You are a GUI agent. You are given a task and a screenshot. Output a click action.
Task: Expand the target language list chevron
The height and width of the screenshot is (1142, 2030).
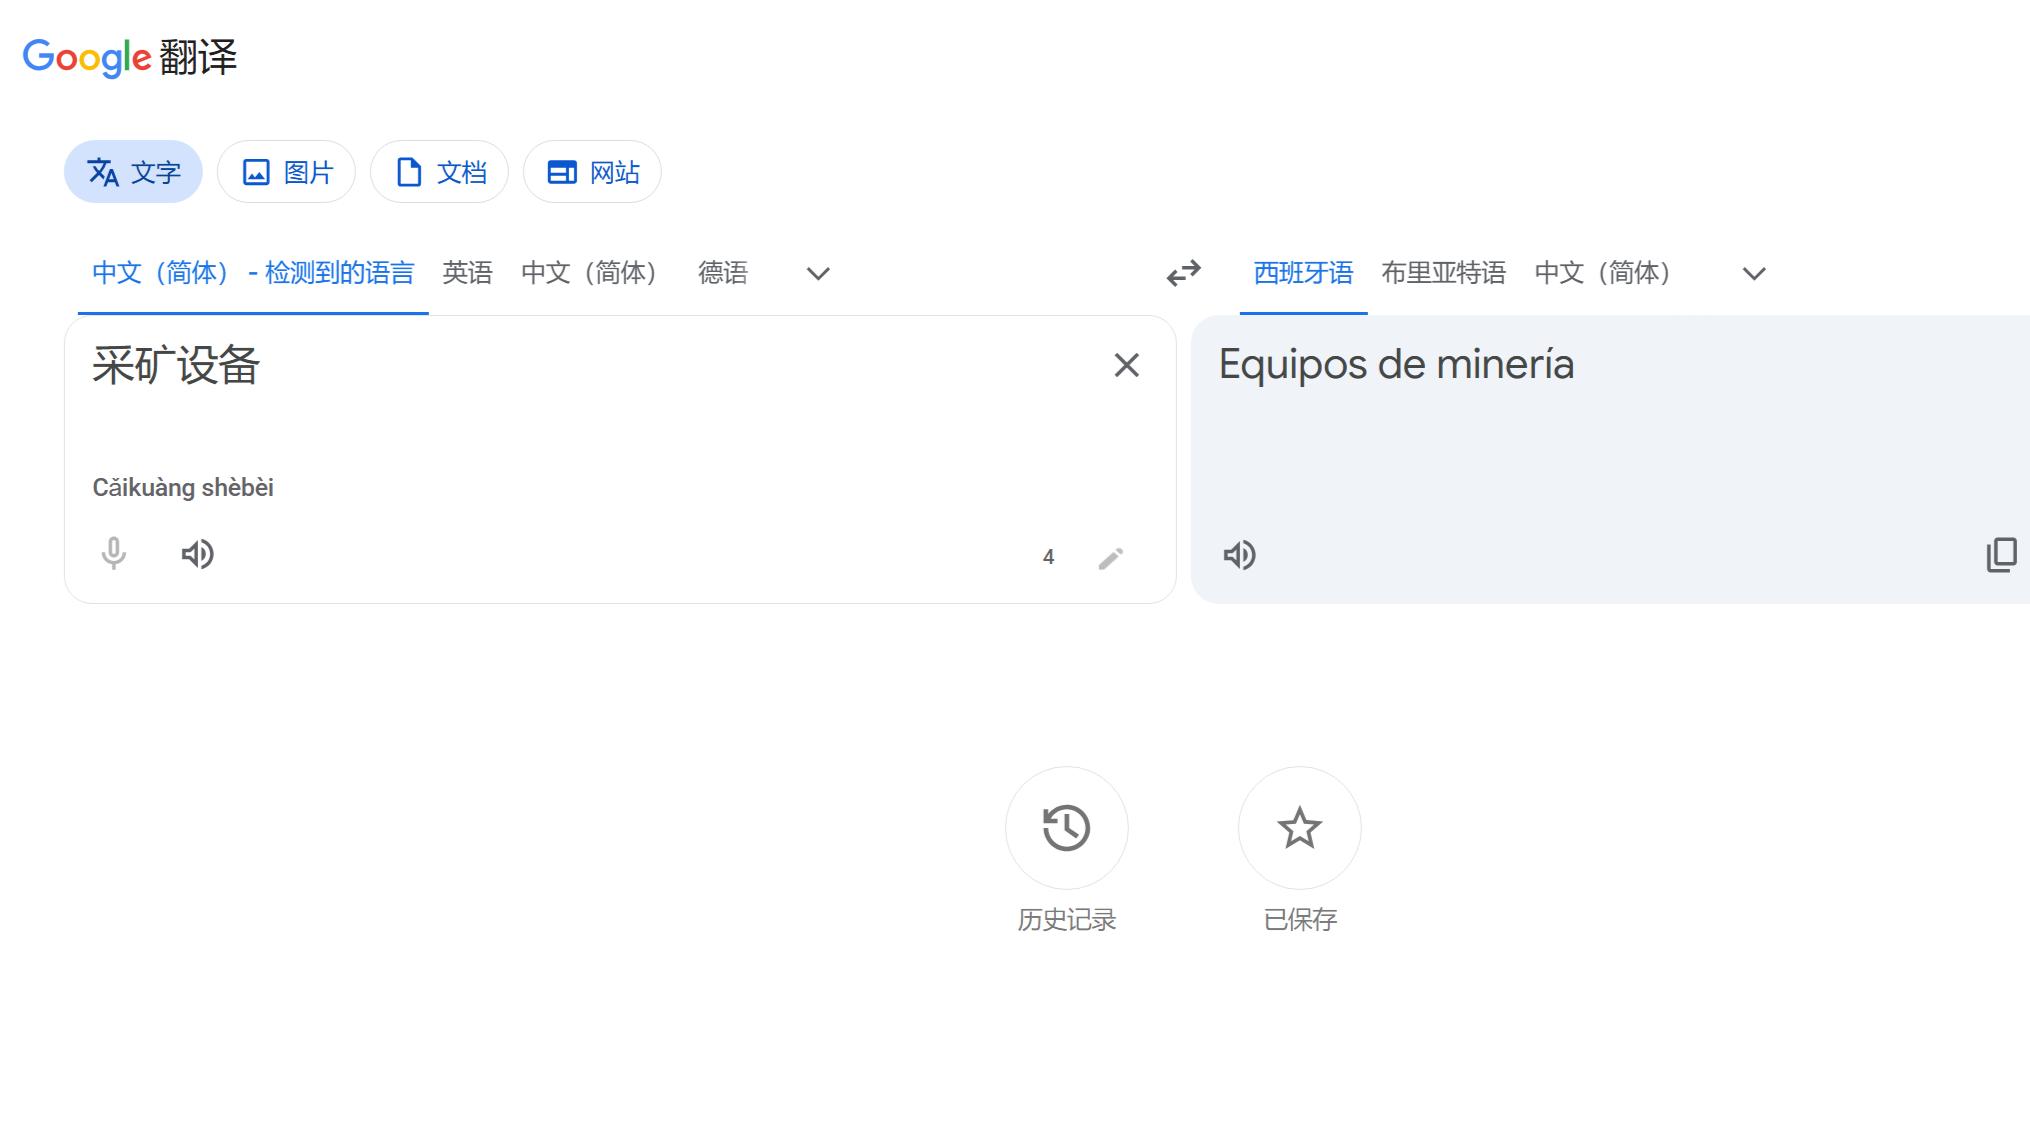point(1754,274)
